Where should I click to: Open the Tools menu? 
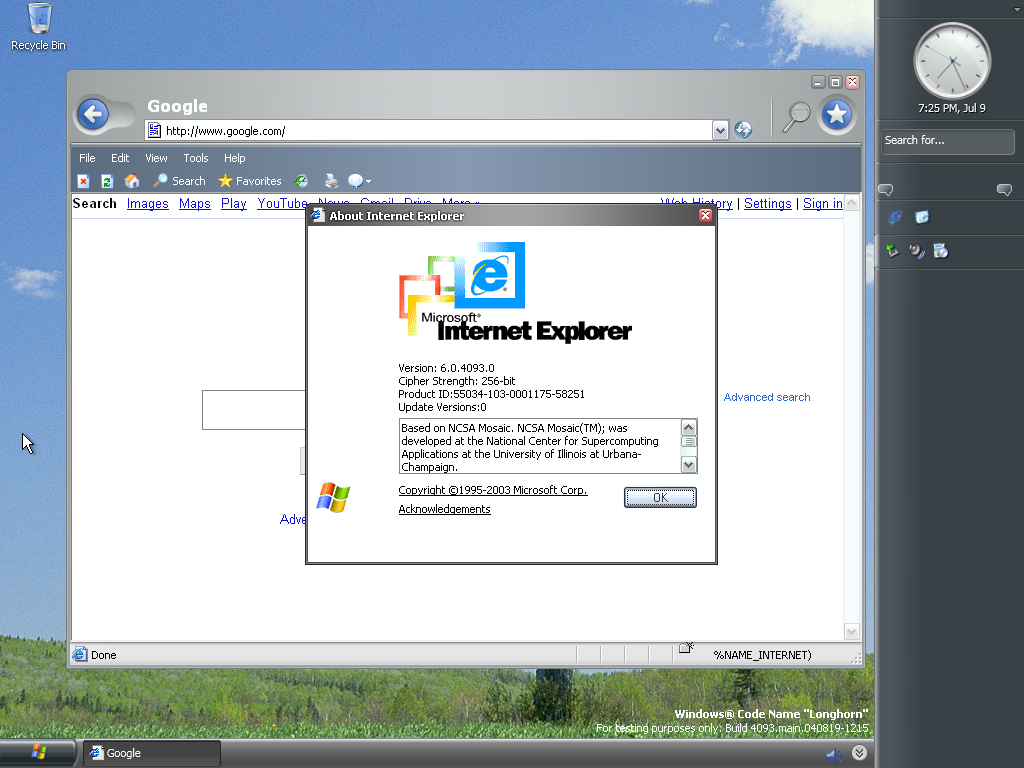tap(195, 158)
